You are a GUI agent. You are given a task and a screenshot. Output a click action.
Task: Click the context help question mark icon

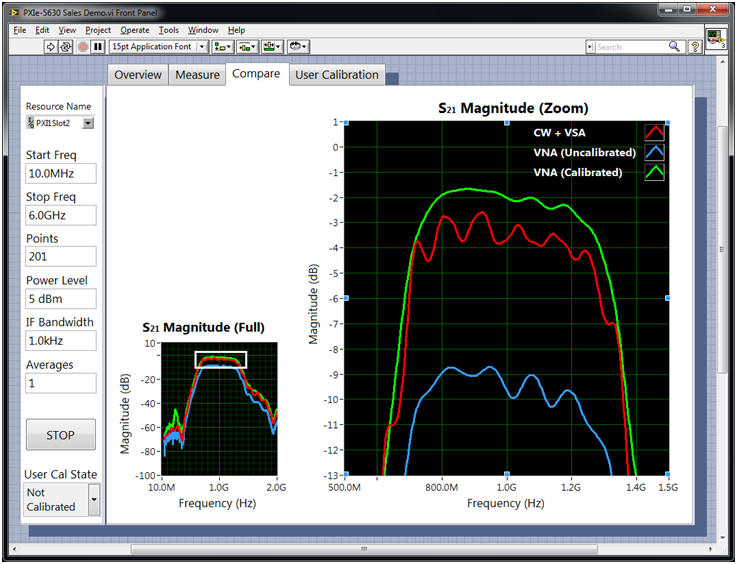pyautogui.click(x=696, y=47)
